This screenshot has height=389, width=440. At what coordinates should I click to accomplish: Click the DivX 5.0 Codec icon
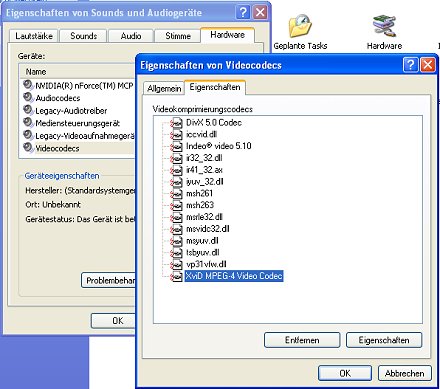click(176, 123)
